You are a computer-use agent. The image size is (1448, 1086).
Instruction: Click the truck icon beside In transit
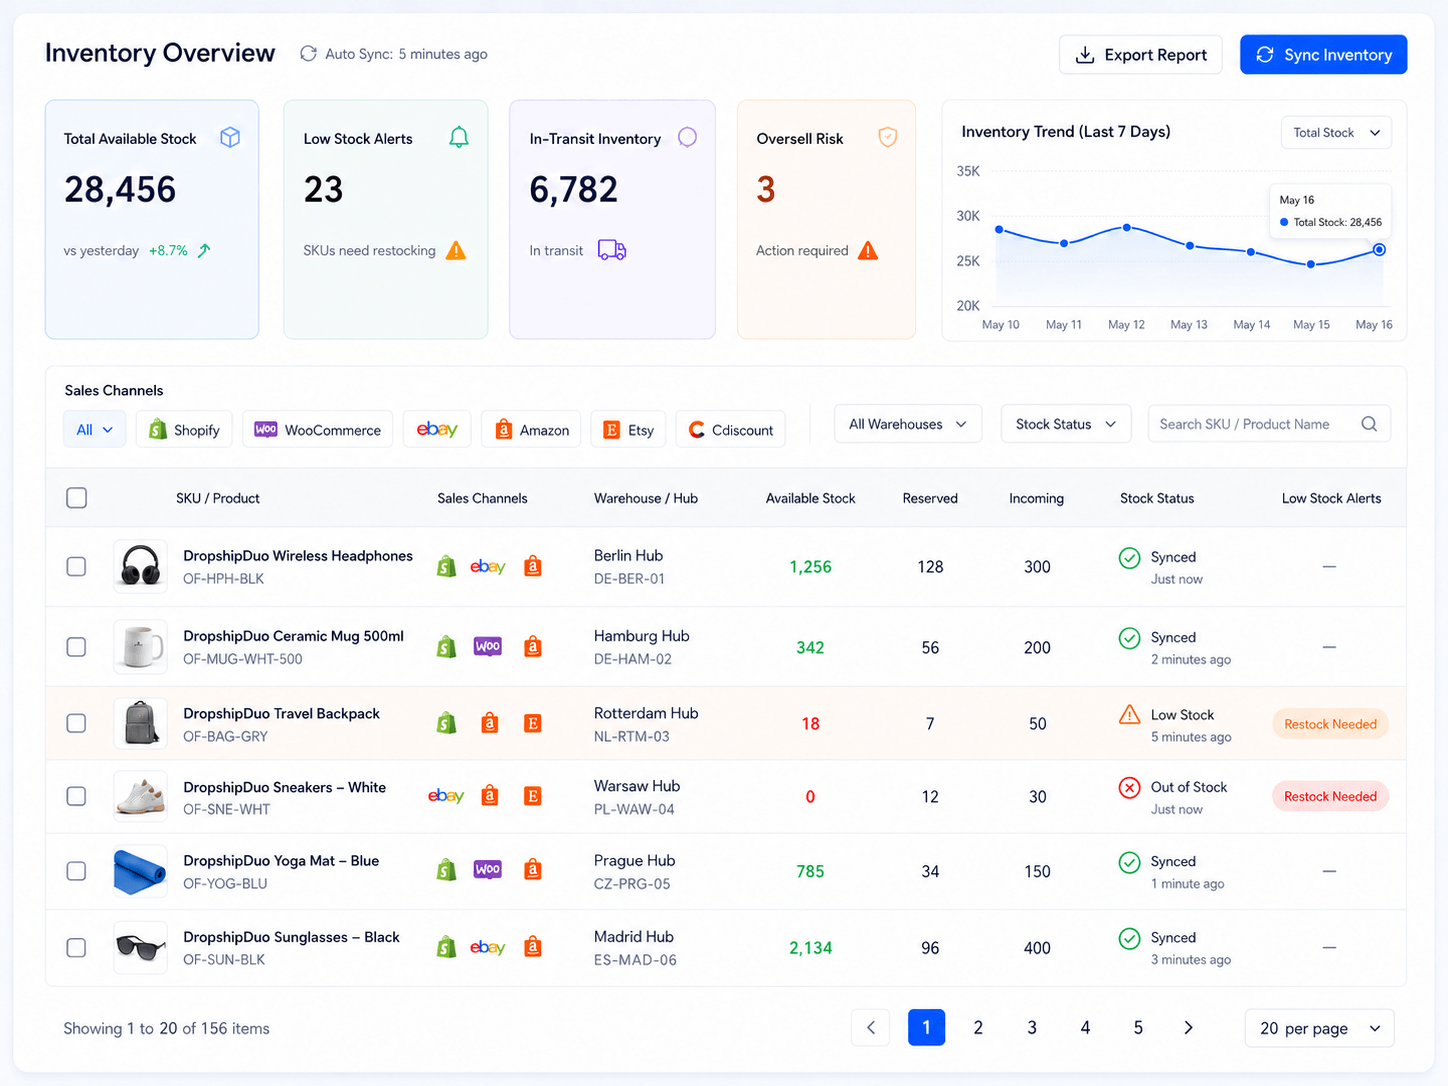point(612,250)
